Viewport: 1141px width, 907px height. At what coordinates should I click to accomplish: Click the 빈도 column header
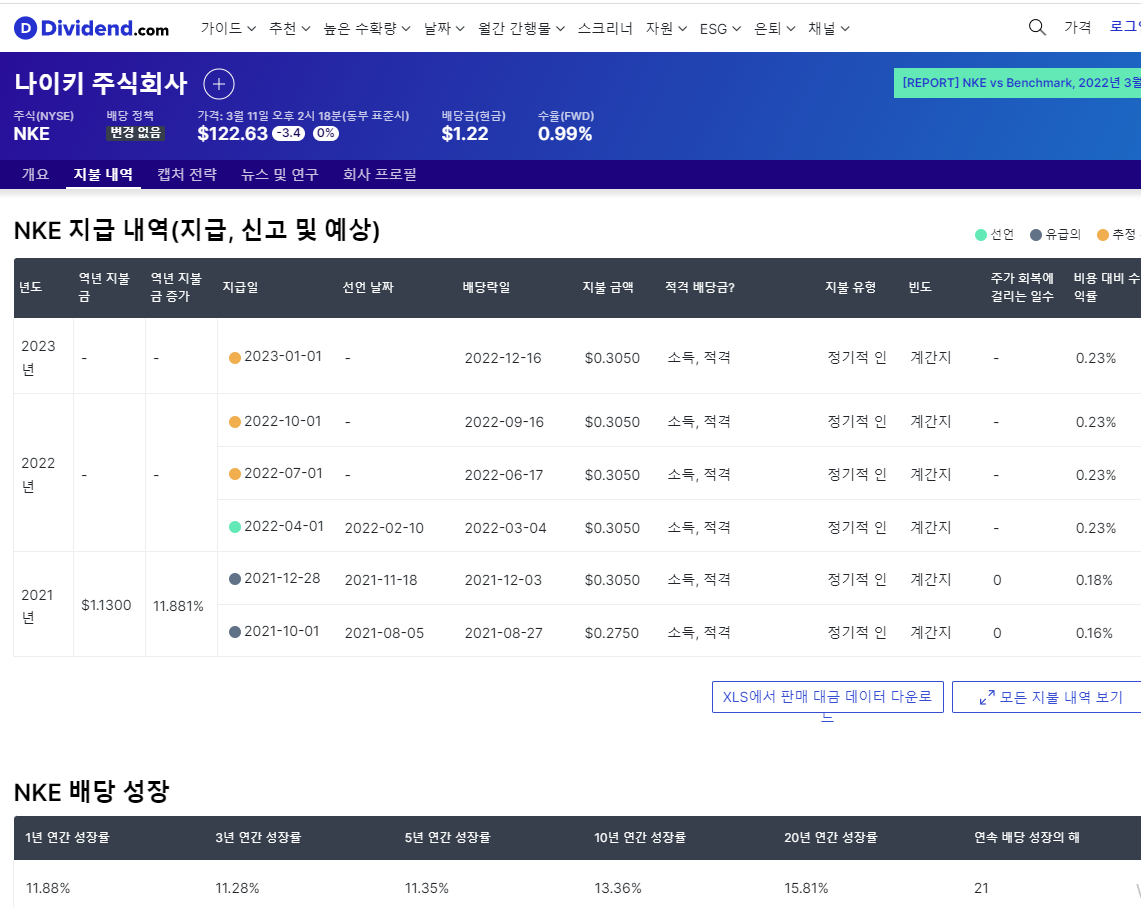(920, 288)
